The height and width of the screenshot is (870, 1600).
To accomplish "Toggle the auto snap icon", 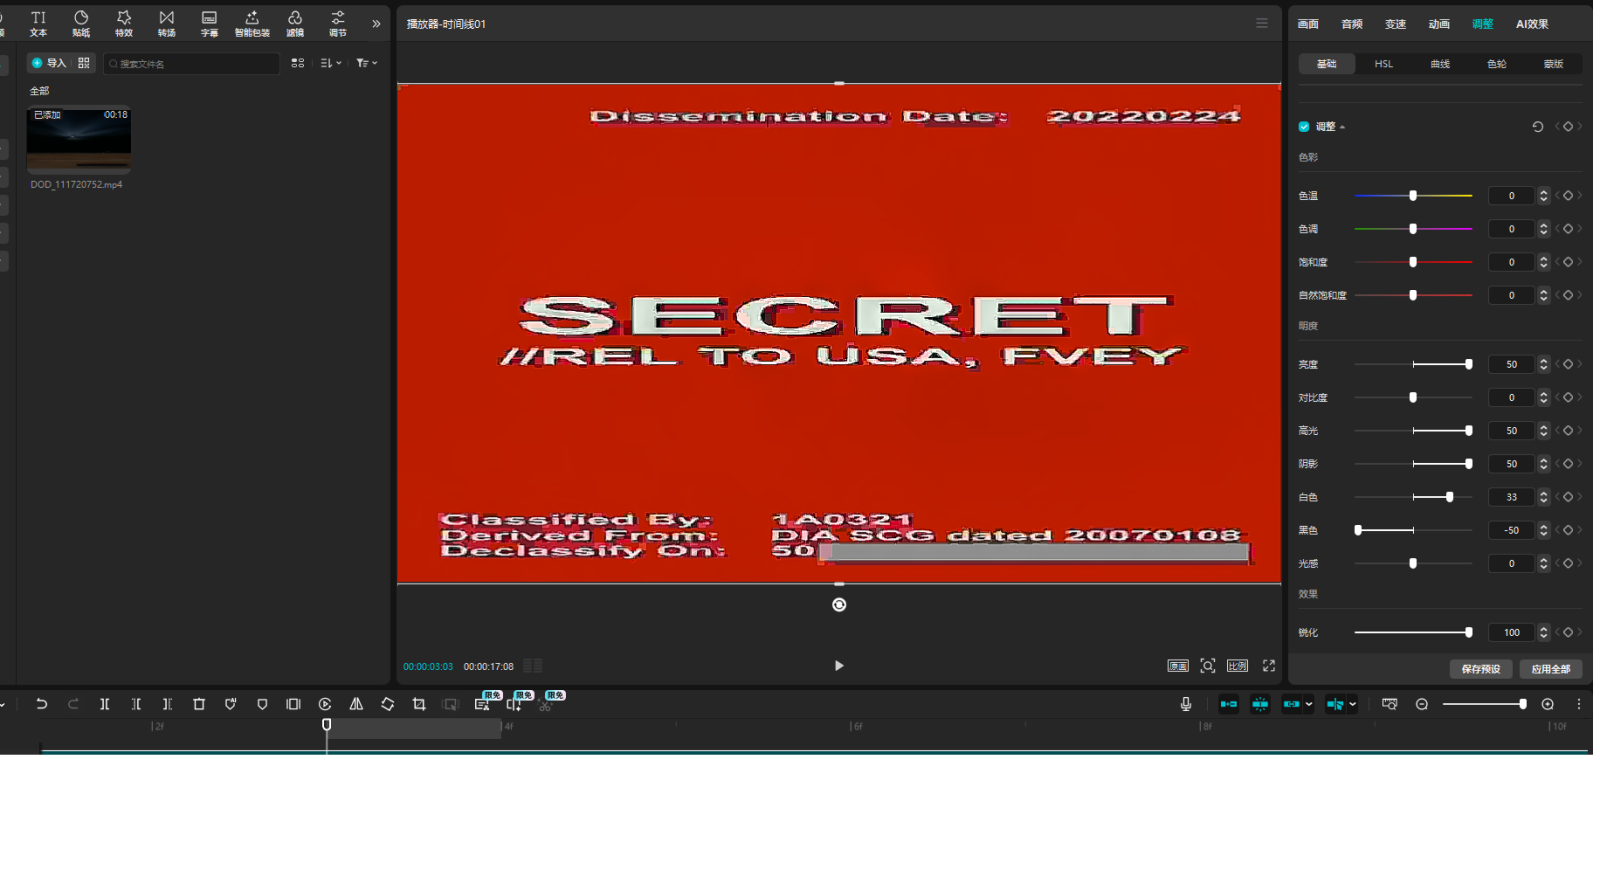I will click(1260, 704).
